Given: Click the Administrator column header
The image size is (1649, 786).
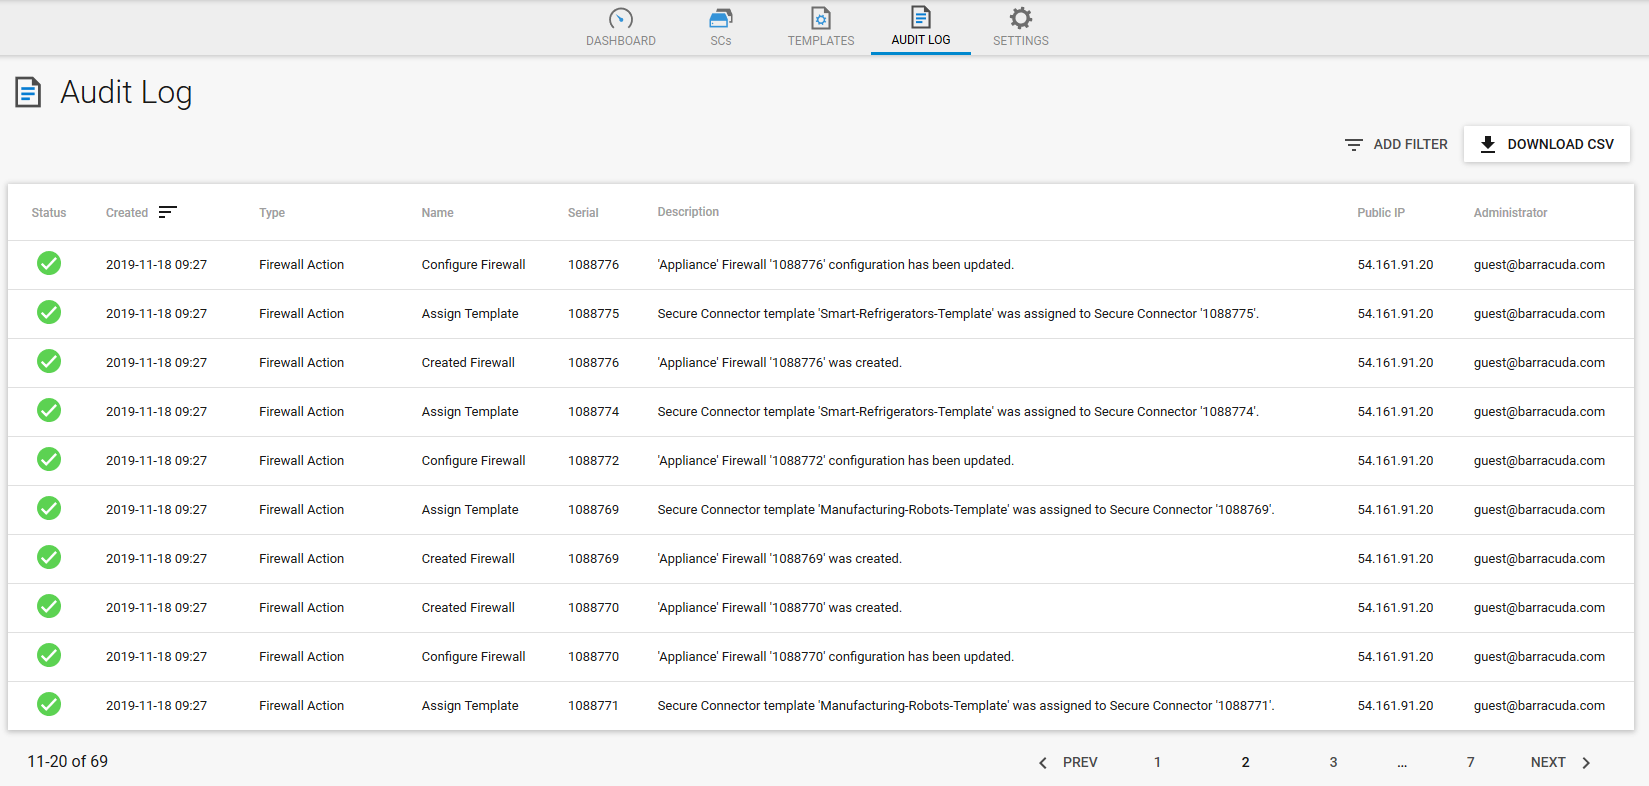Looking at the screenshot, I should pyautogui.click(x=1510, y=213).
